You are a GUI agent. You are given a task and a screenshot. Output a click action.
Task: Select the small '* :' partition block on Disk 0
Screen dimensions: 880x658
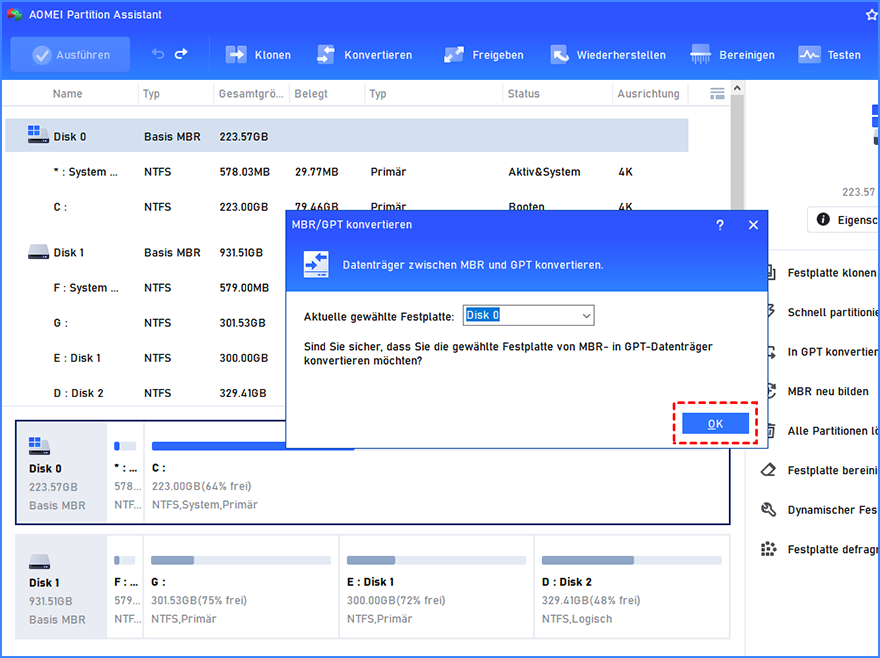(x=126, y=473)
